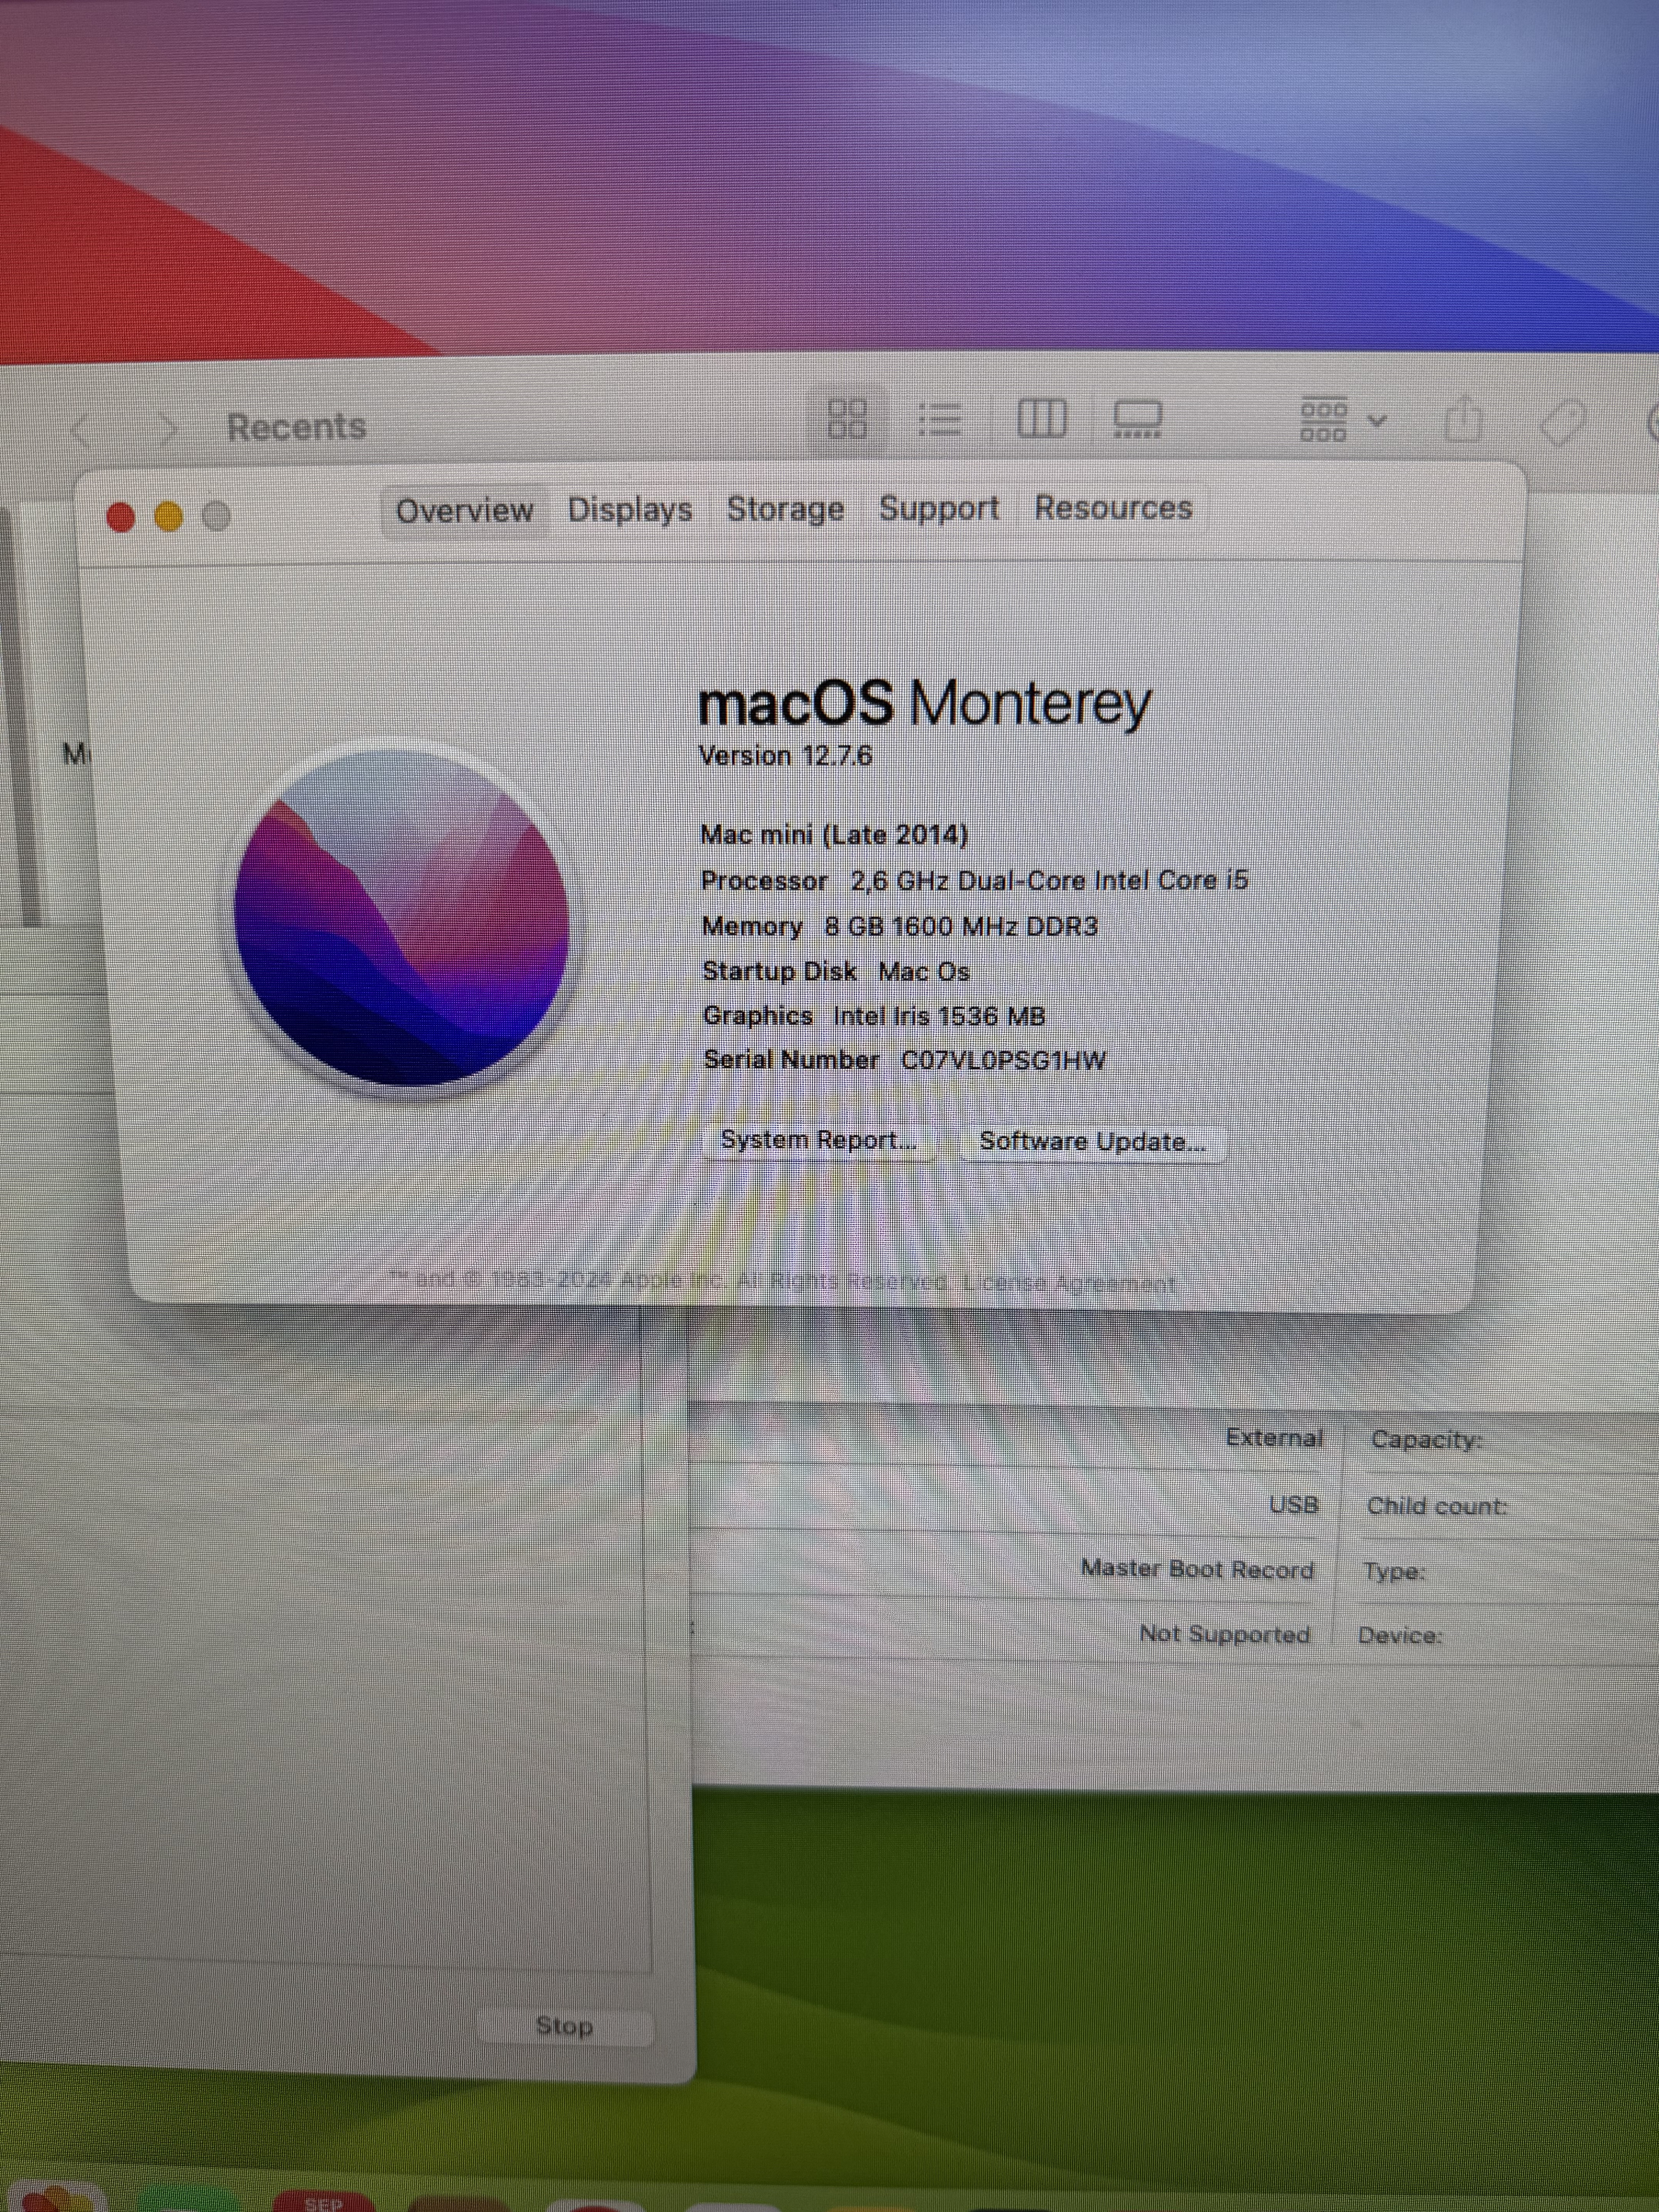This screenshot has width=1659, height=2212.
Task: Click the Mac mini (Late 2014) text
Action: [x=834, y=835]
